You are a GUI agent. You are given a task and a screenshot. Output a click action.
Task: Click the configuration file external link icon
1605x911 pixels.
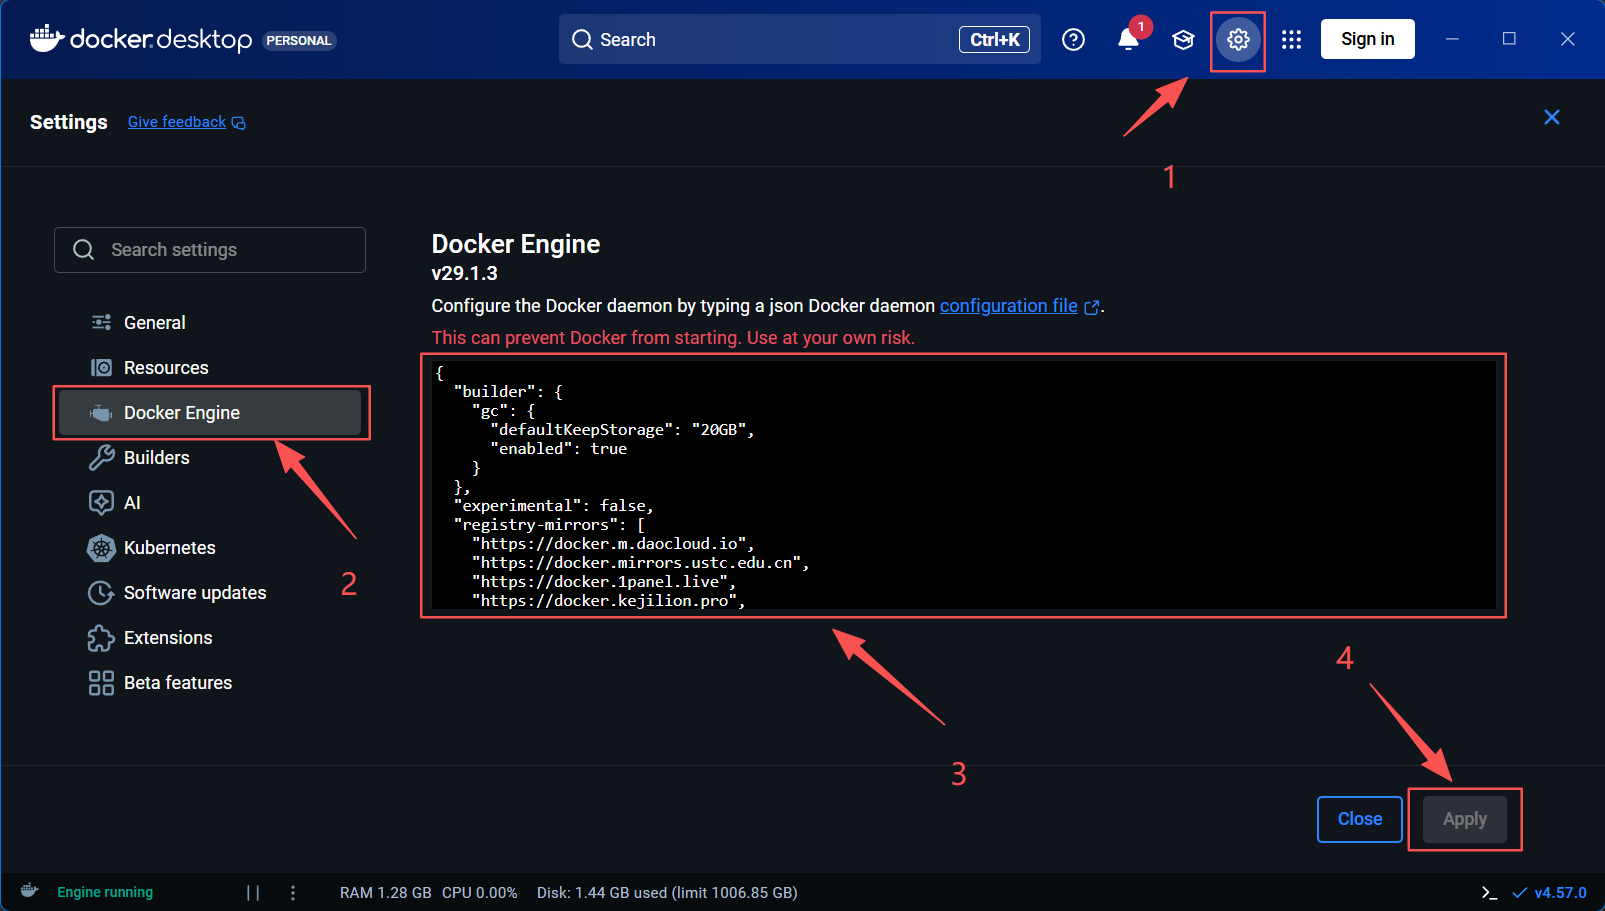click(1092, 307)
